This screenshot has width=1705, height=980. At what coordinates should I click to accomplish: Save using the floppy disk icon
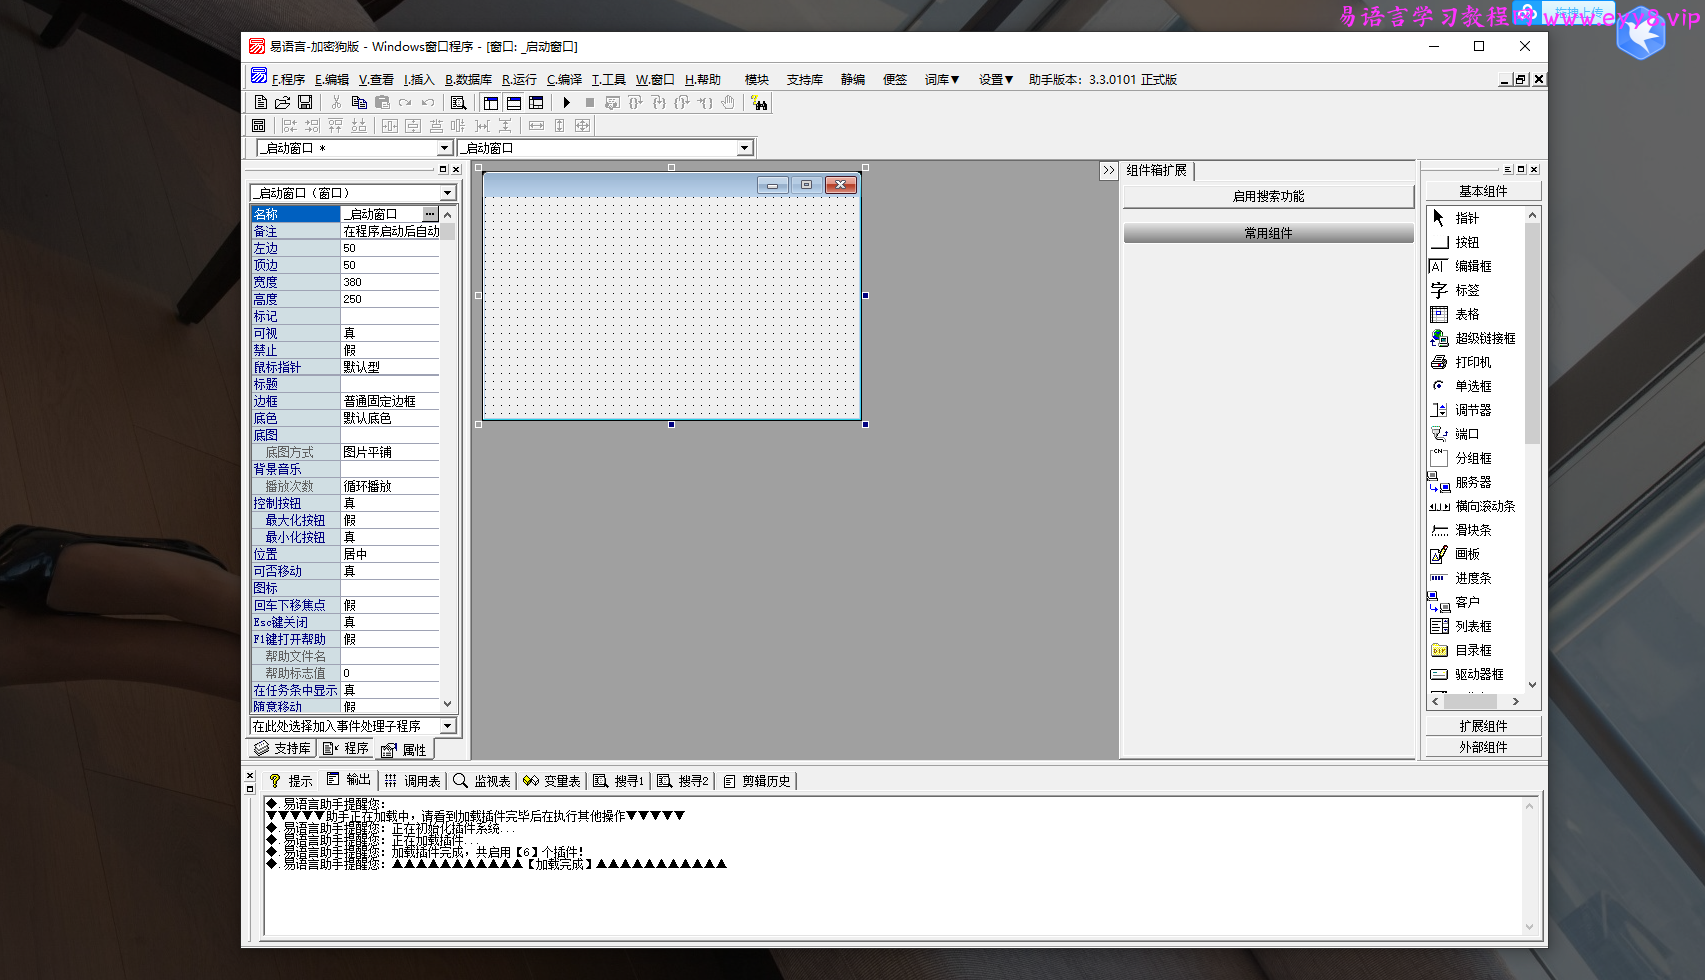click(305, 103)
